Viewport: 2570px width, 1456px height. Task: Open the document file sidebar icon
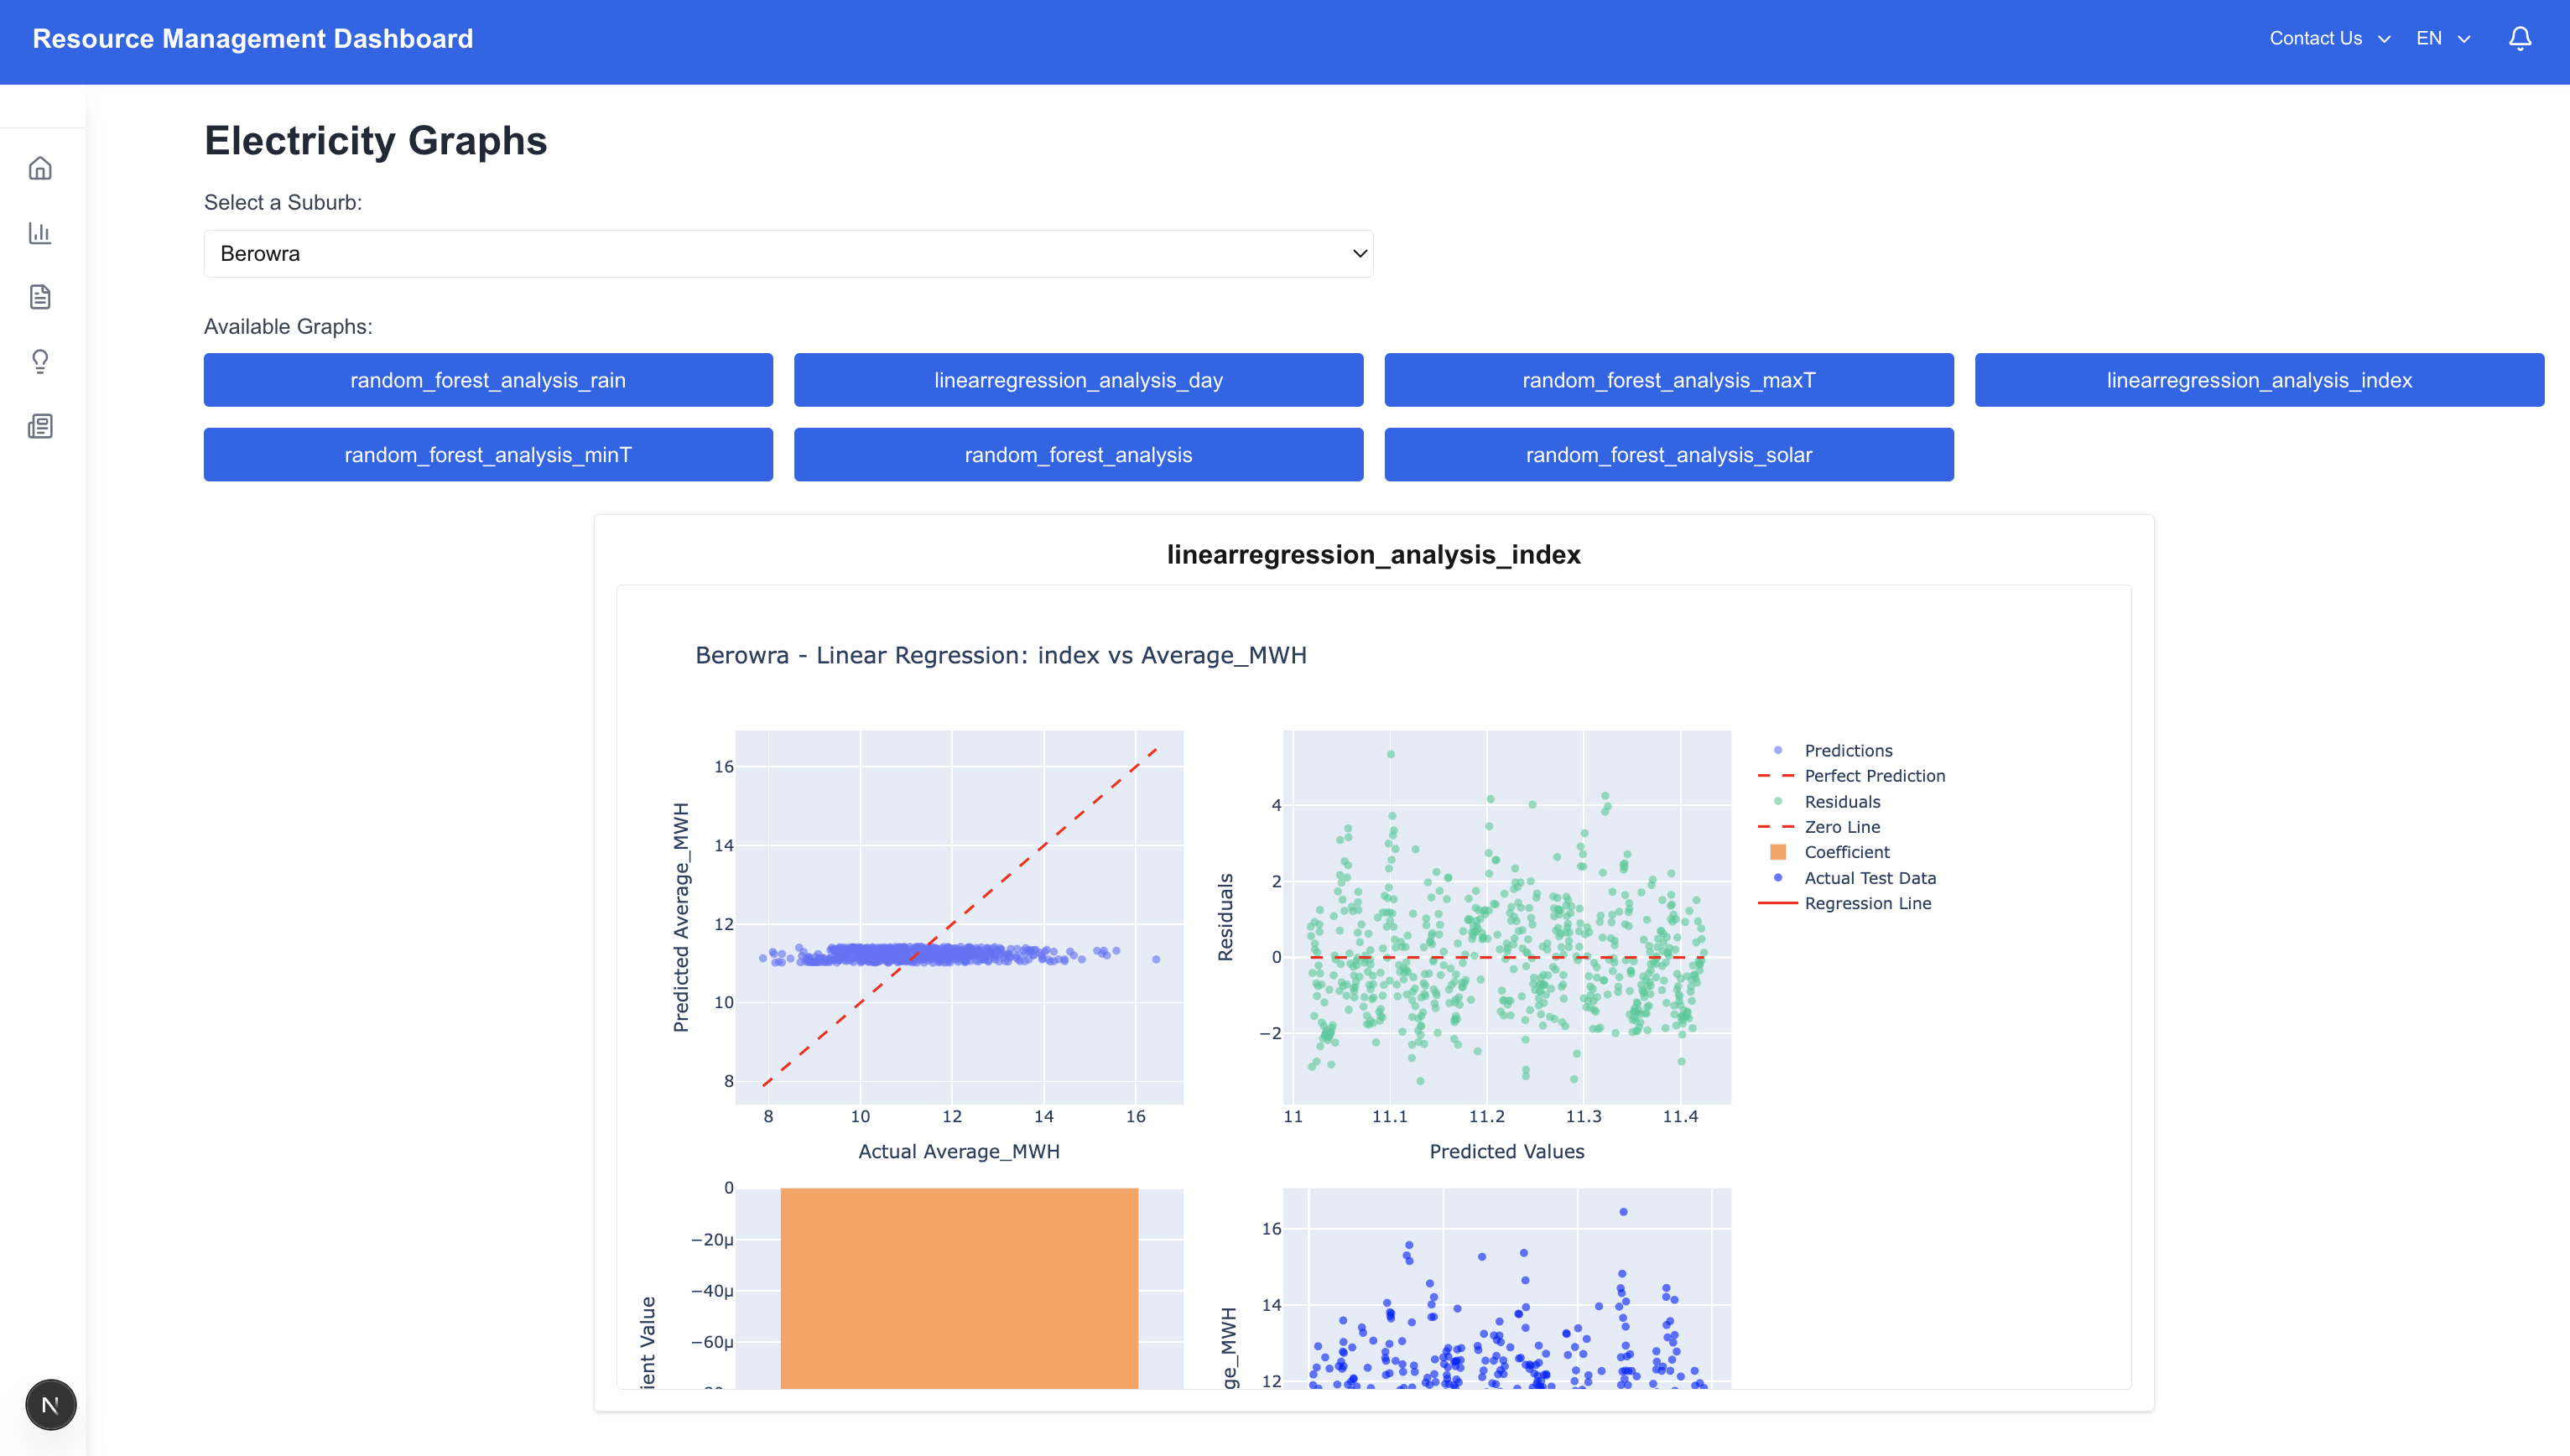click(x=40, y=297)
